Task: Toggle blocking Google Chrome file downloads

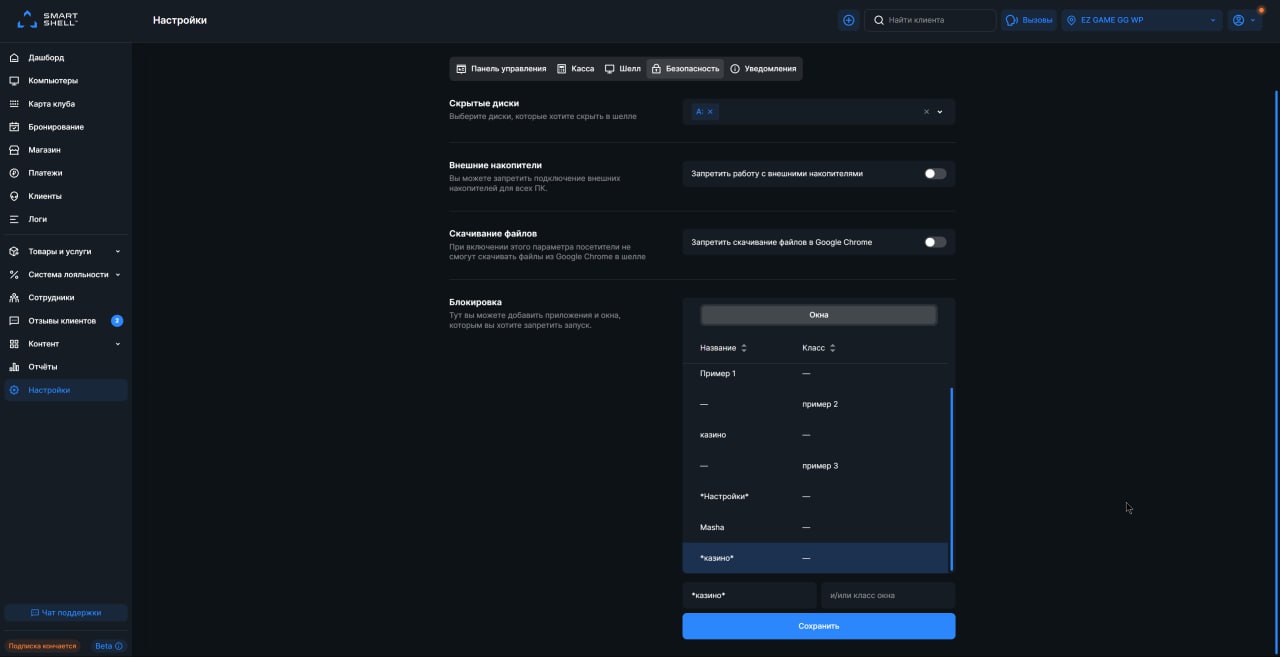Action: [934, 242]
